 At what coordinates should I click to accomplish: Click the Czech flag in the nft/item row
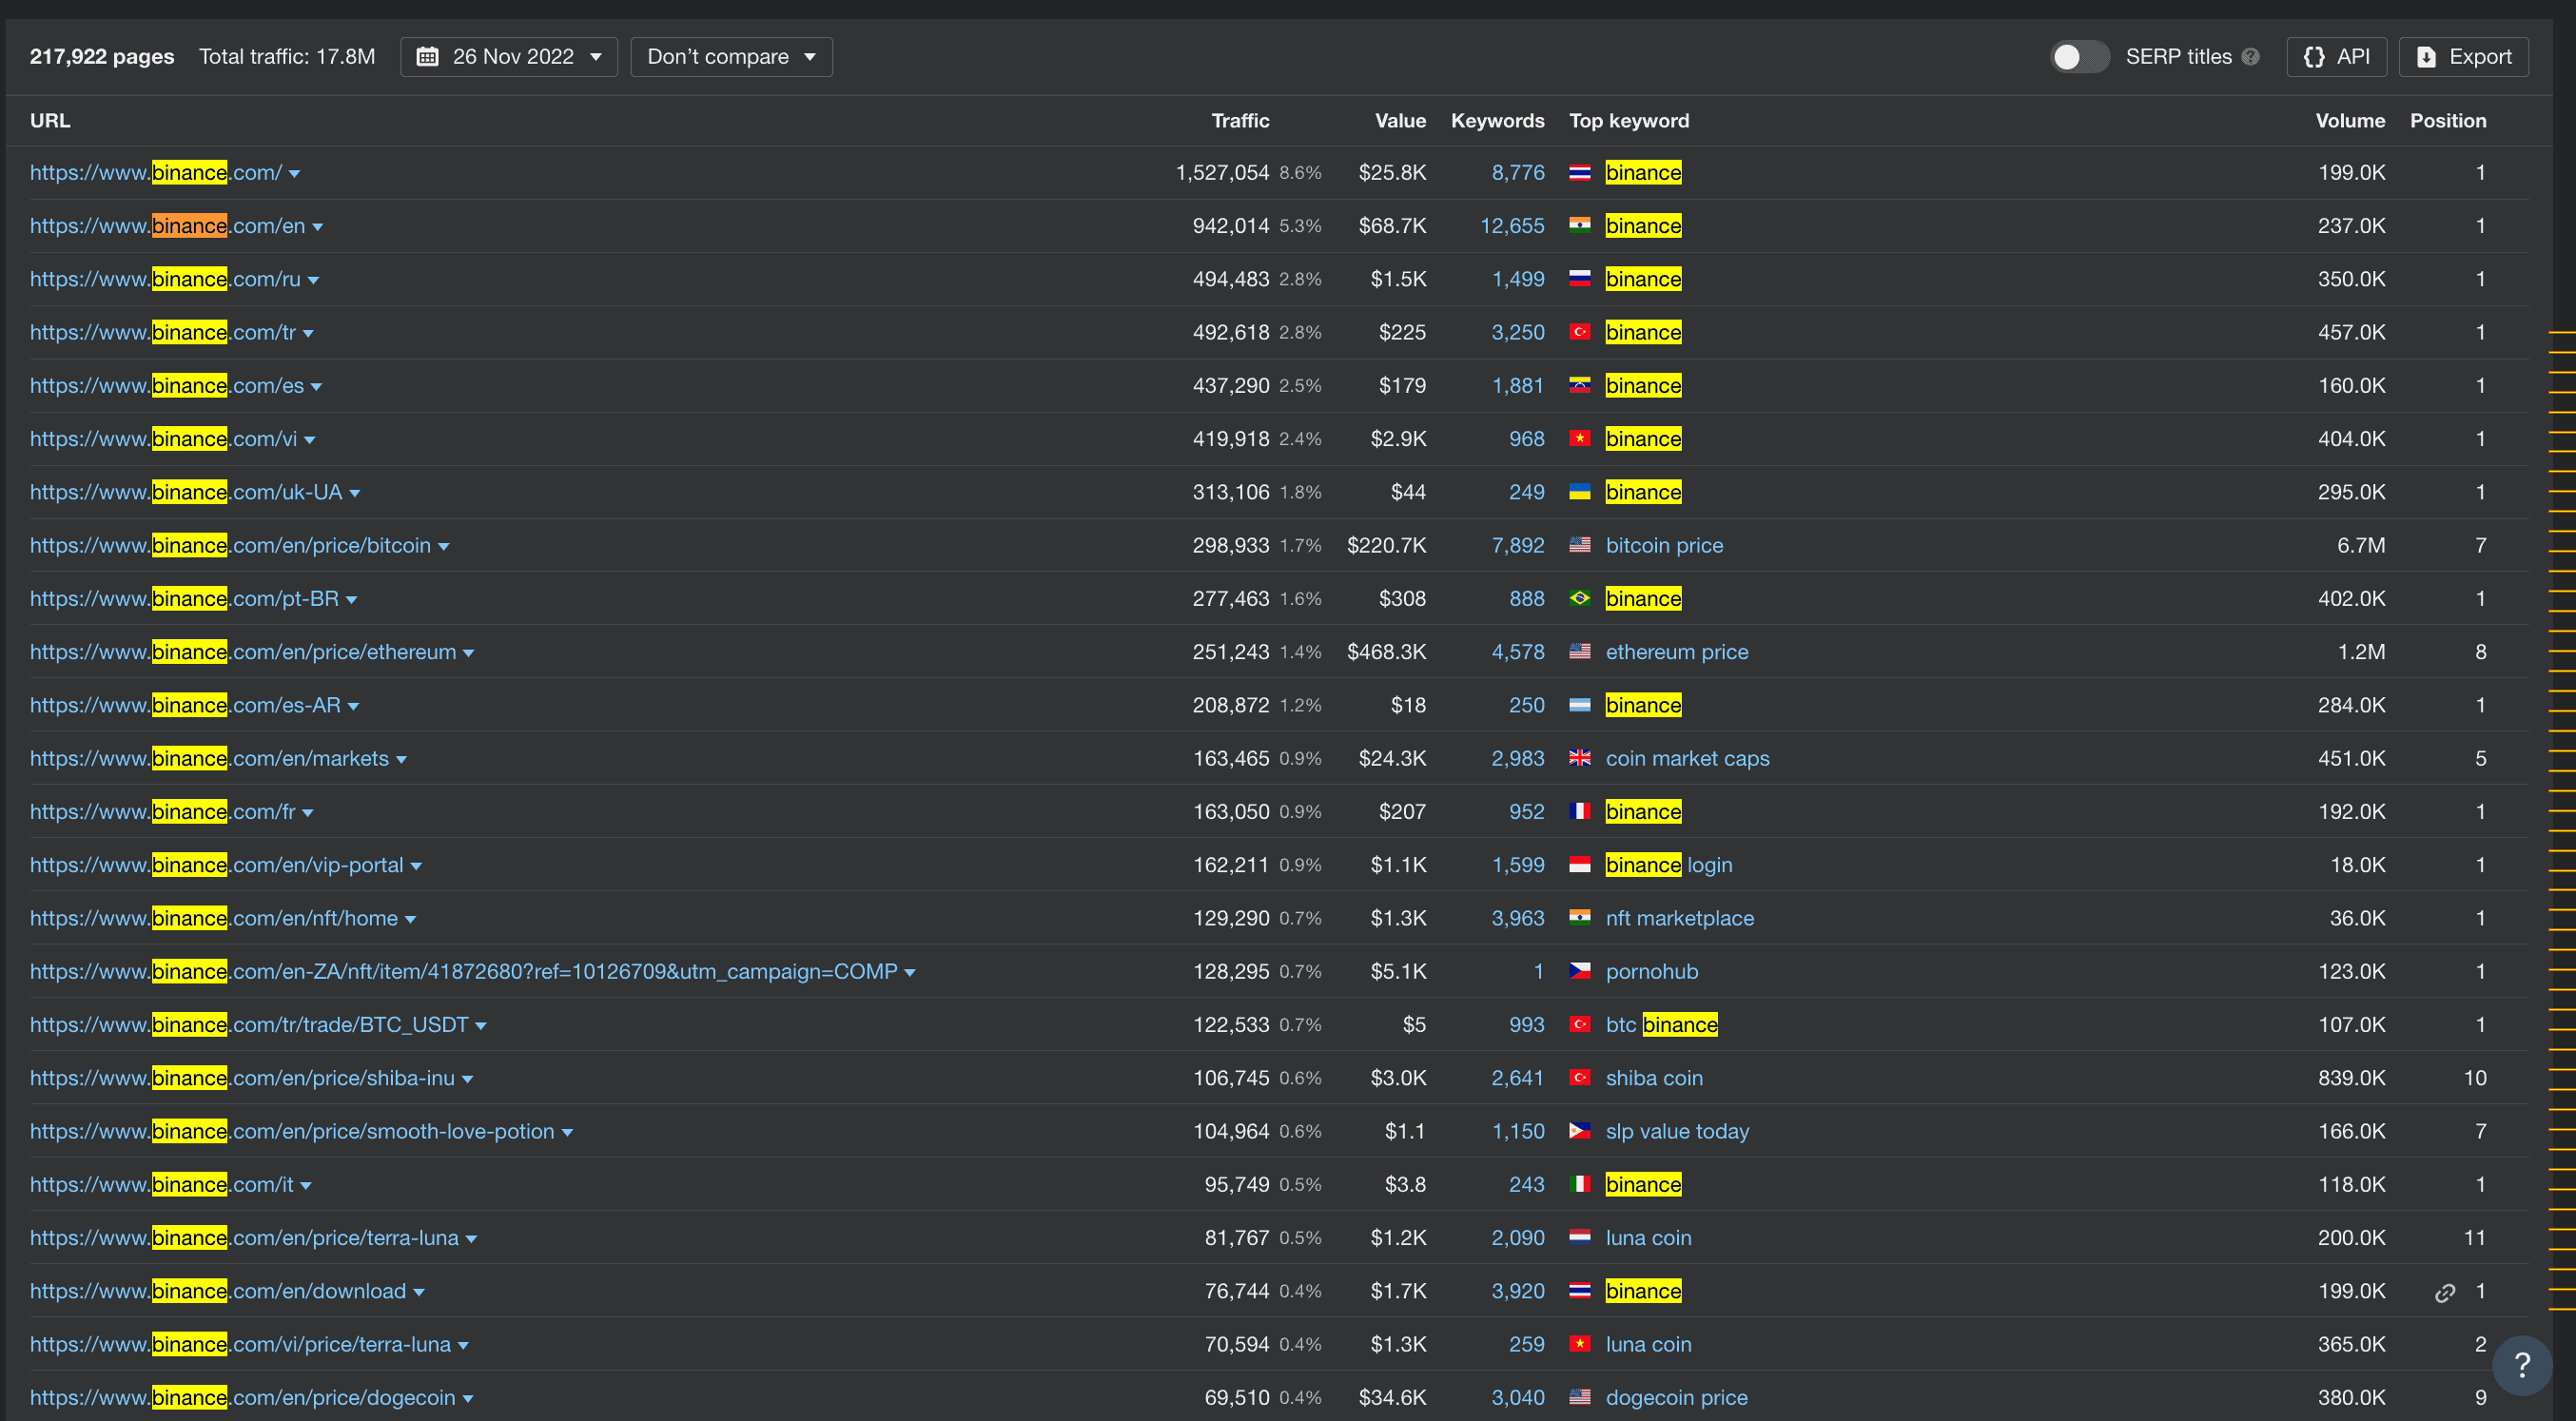pyautogui.click(x=1579, y=972)
